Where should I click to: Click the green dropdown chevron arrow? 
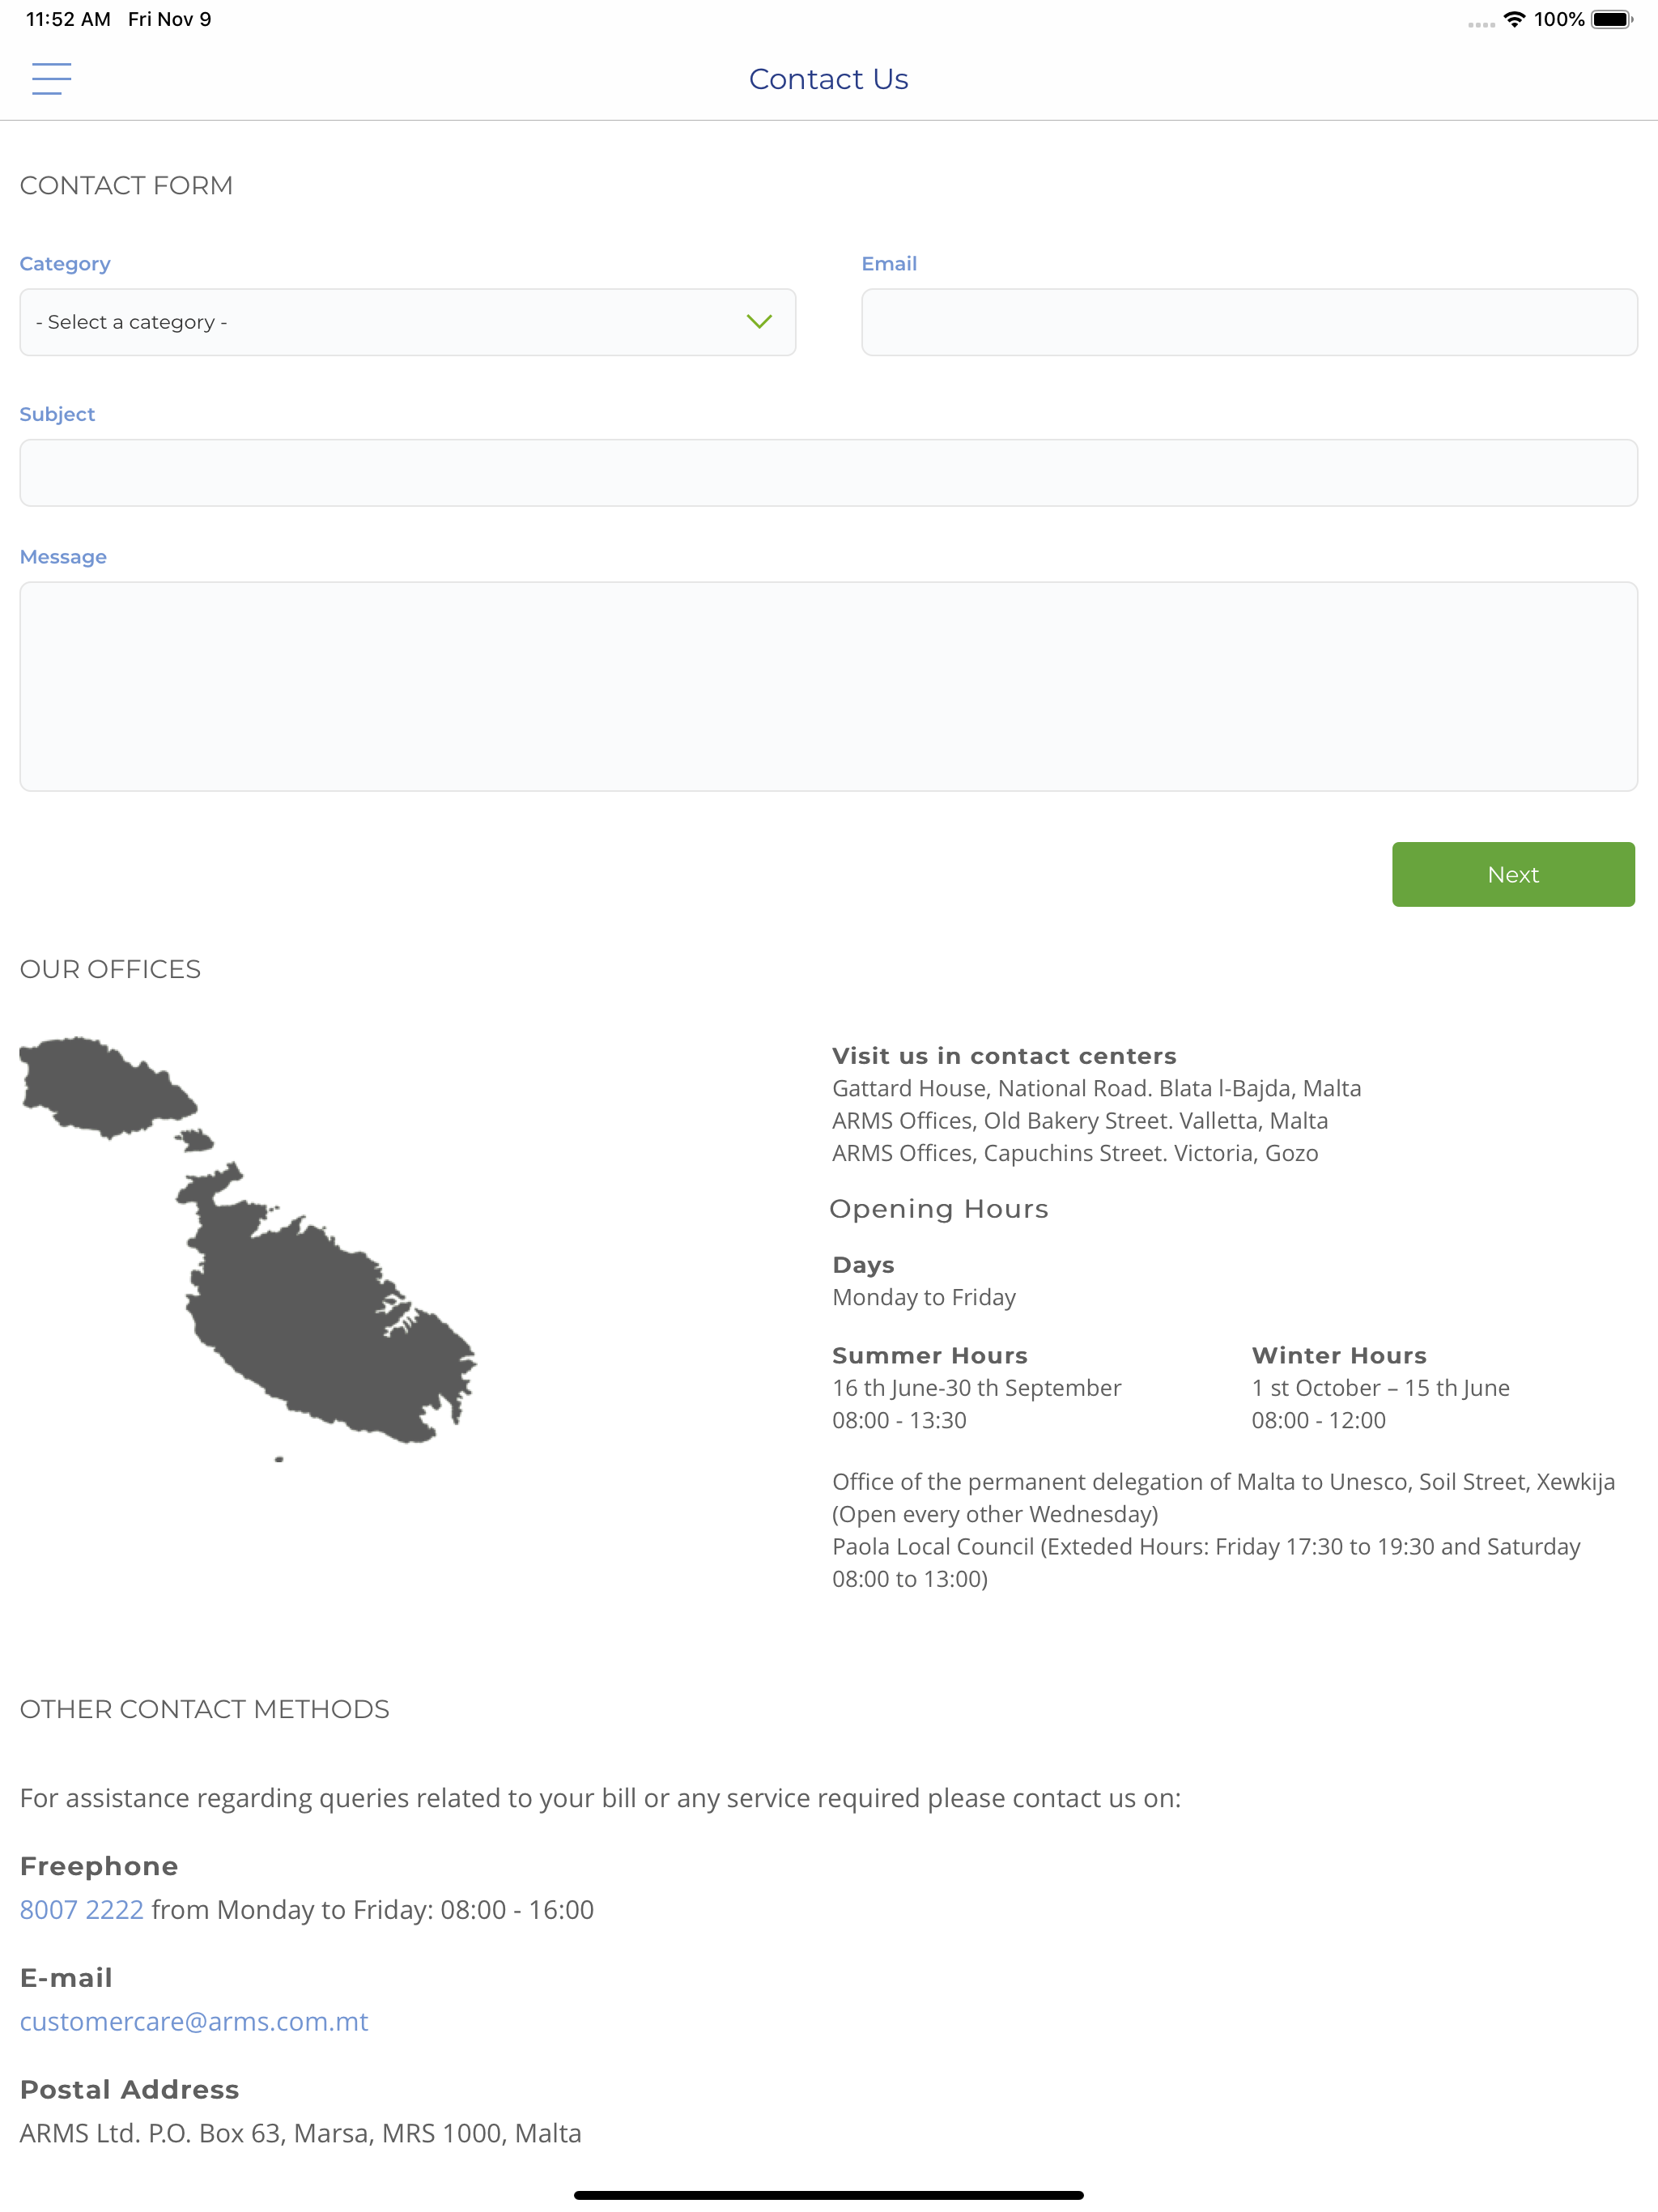759,322
